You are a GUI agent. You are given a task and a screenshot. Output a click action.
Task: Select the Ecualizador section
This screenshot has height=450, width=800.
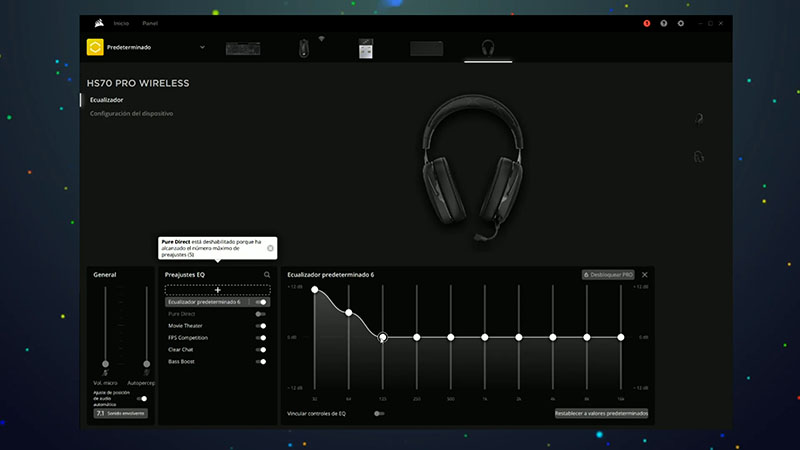coord(107,99)
